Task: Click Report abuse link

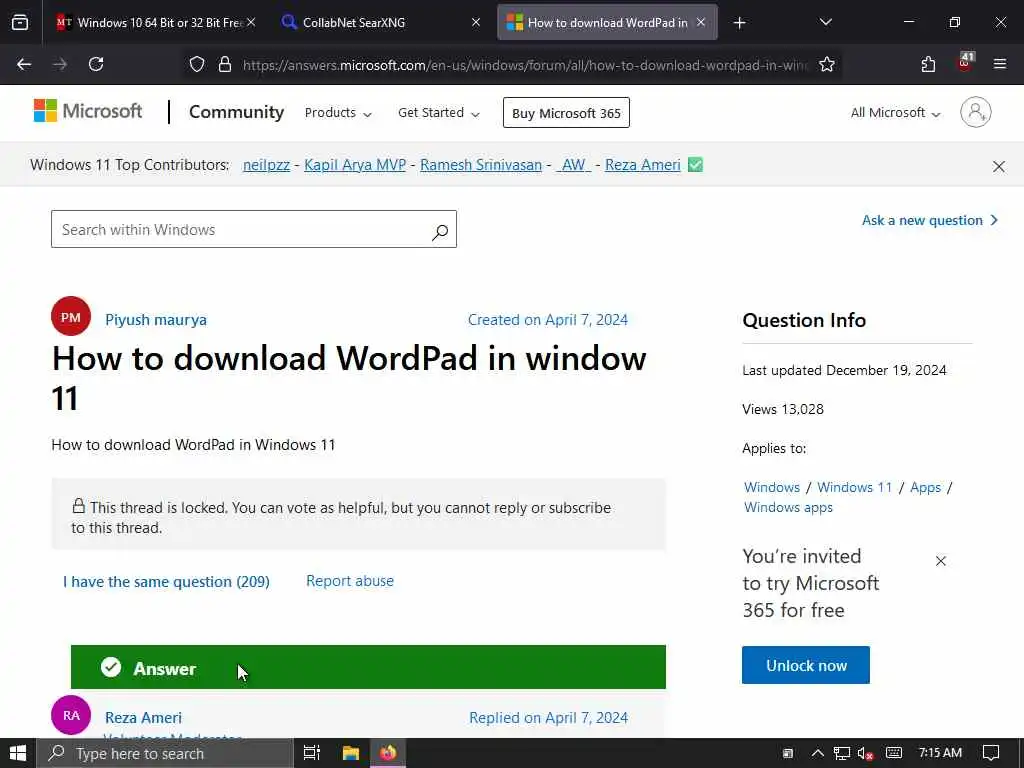Action: tap(350, 581)
